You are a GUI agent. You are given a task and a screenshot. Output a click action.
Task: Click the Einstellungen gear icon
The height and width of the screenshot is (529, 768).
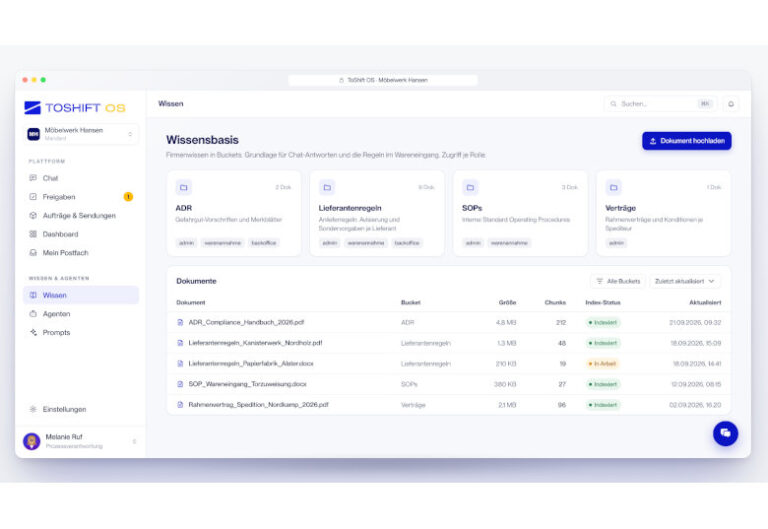coord(33,409)
